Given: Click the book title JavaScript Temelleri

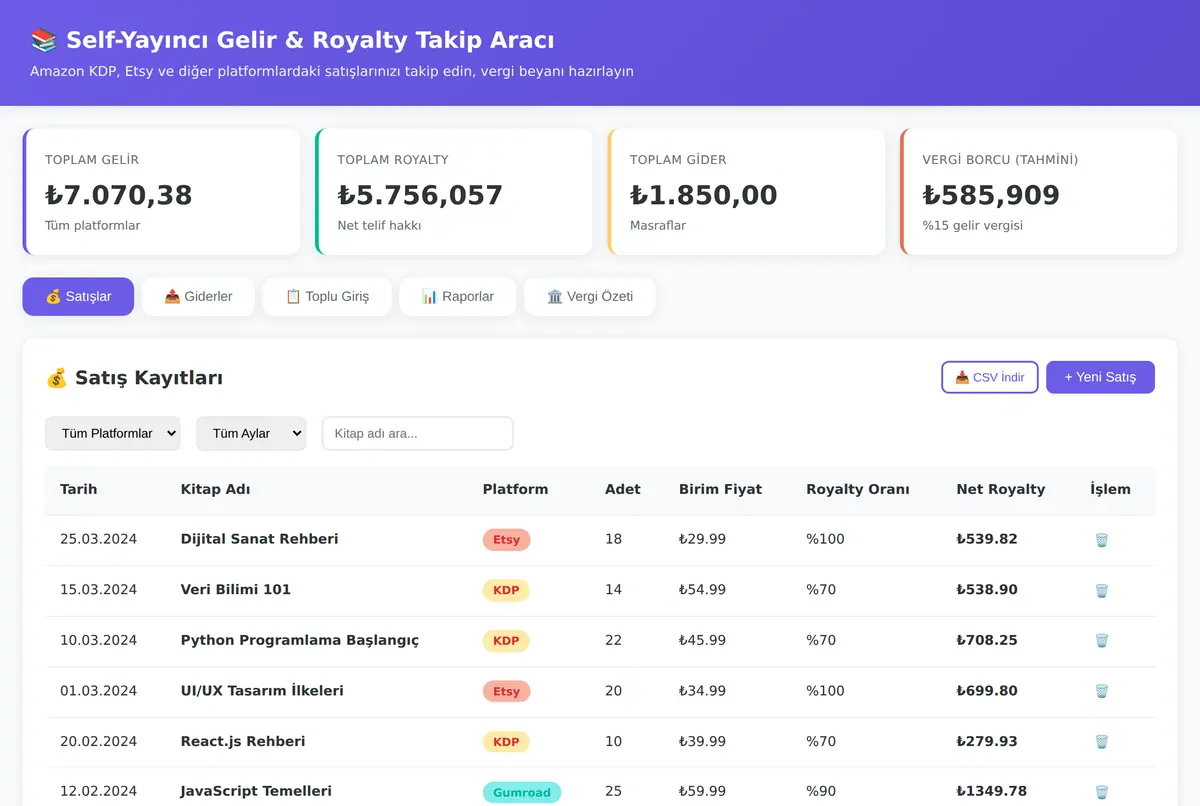Looking at the screenshot, I should (x=256, y=791).
